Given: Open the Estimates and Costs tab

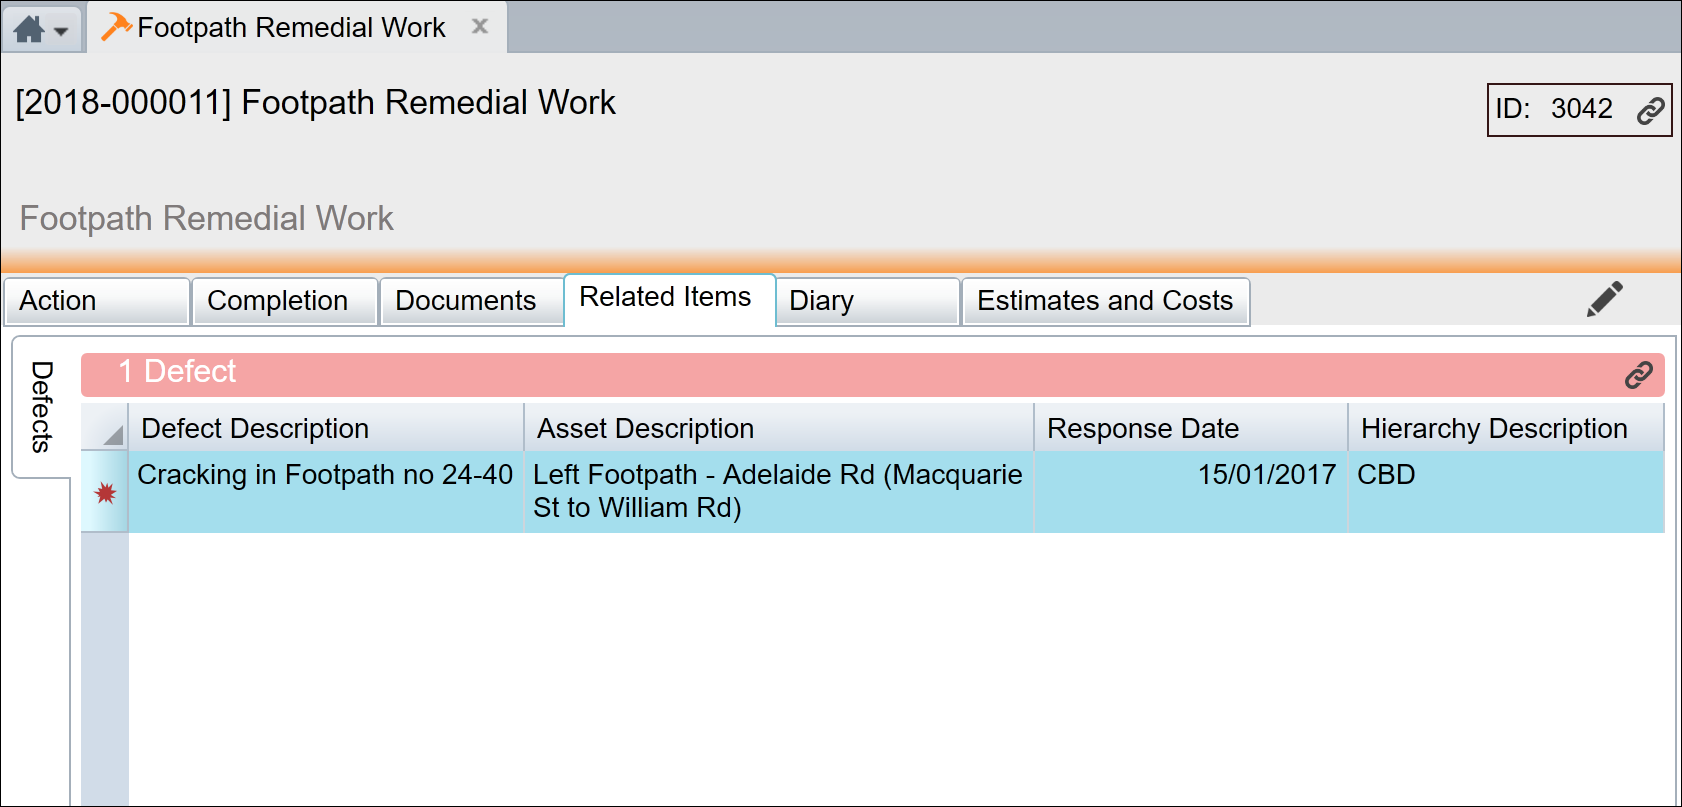Looking at the screenshot, I should click(x=1104, y=301).
